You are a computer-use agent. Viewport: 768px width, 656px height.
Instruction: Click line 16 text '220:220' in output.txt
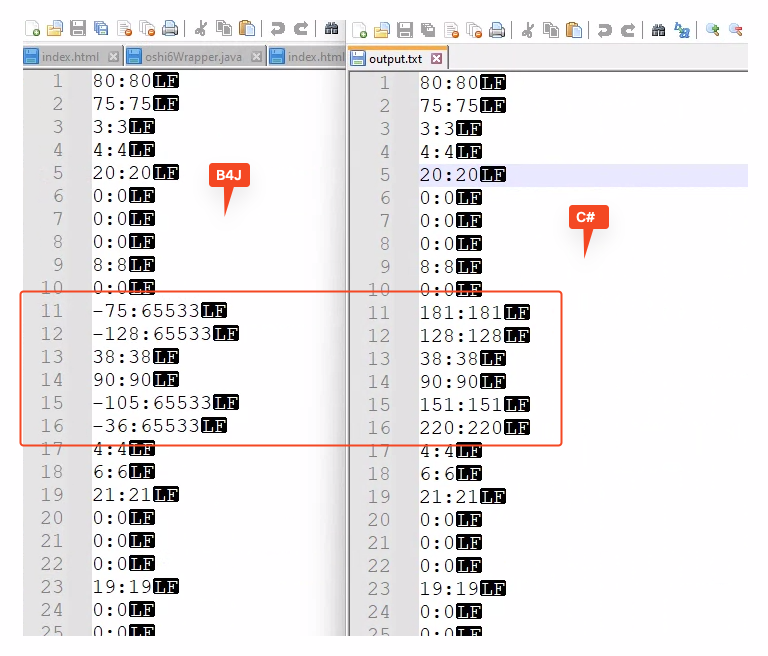click(461, 428)
